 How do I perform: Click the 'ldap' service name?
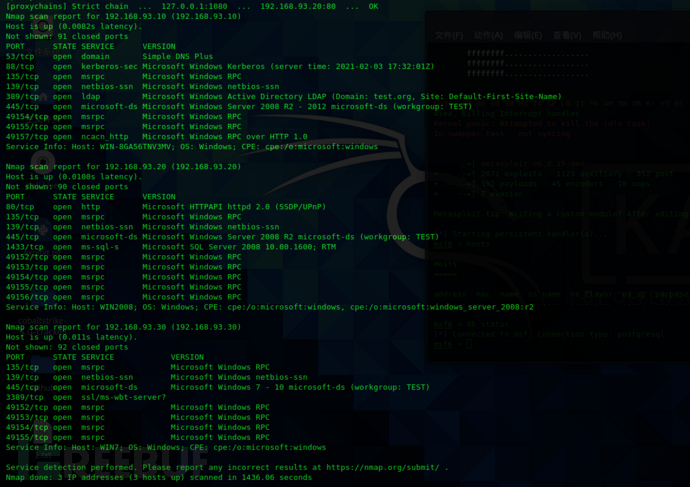pos(91,96)
